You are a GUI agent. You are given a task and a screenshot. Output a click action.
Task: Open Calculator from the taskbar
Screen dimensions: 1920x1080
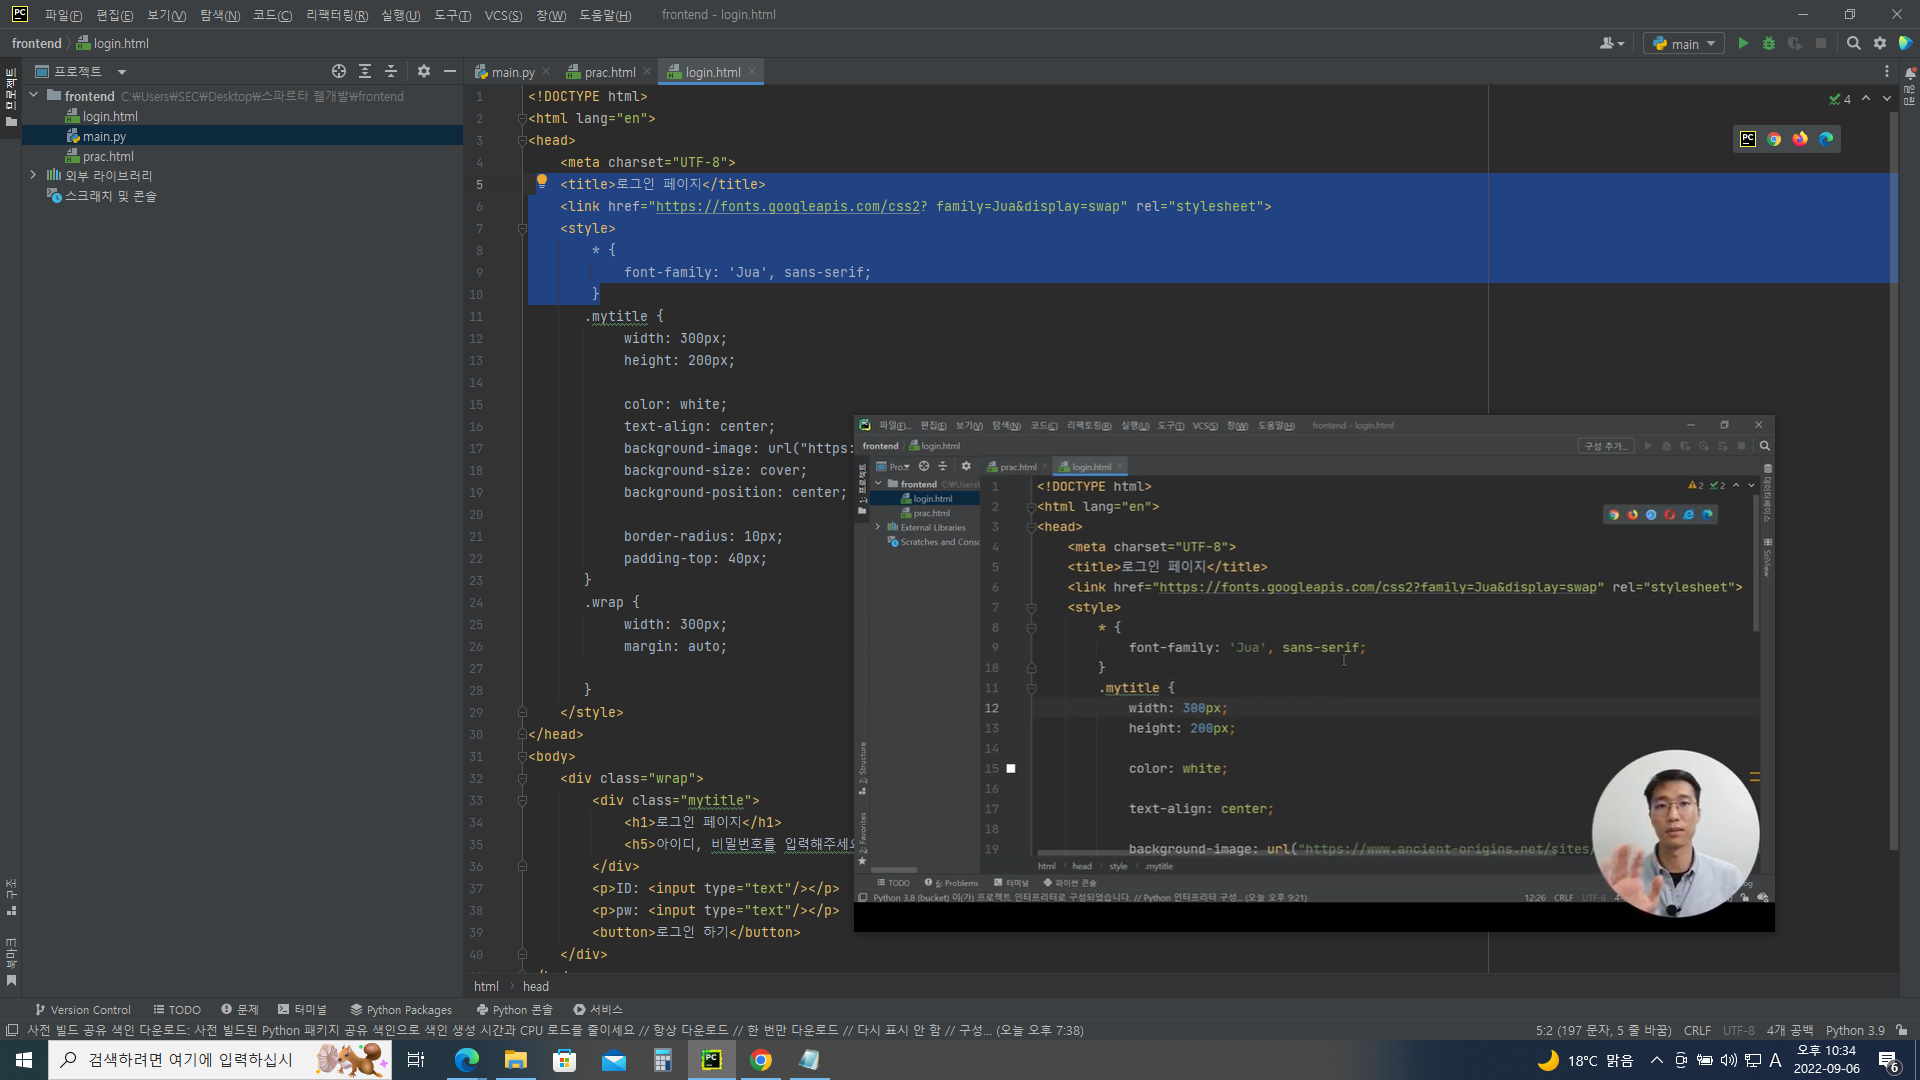[x=663, y=1060]
